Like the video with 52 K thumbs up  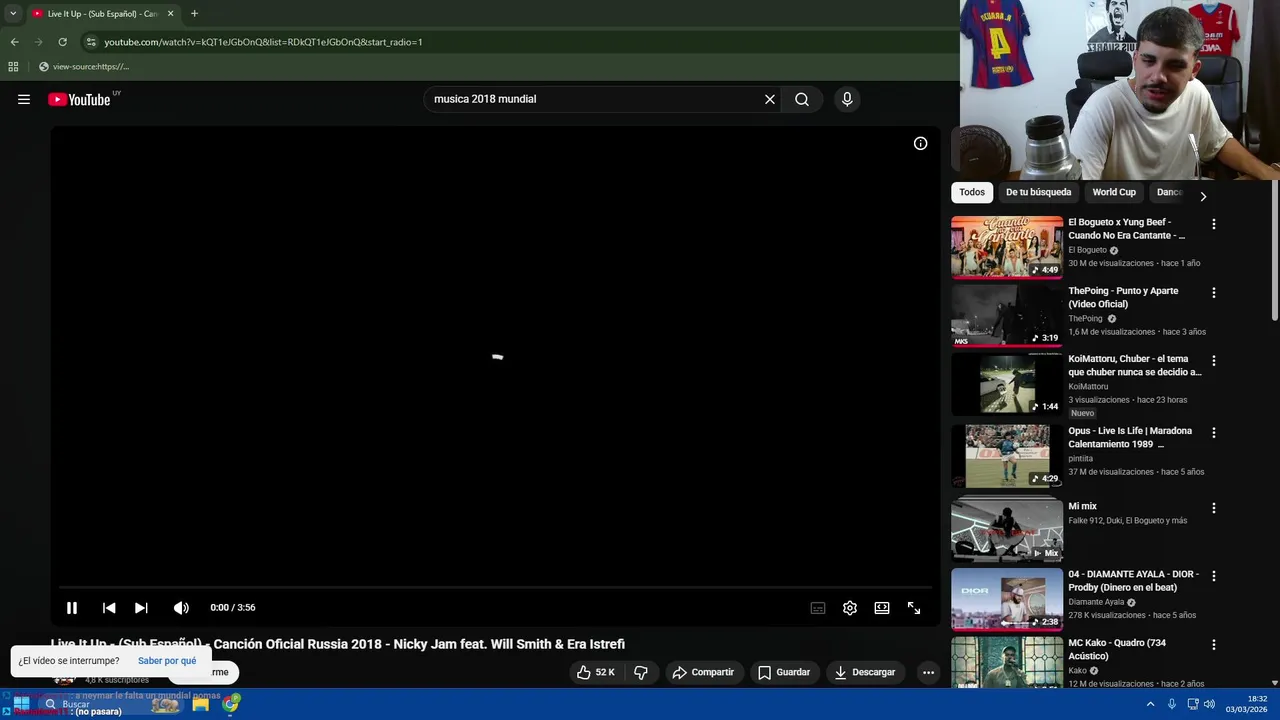click(596, 672)
